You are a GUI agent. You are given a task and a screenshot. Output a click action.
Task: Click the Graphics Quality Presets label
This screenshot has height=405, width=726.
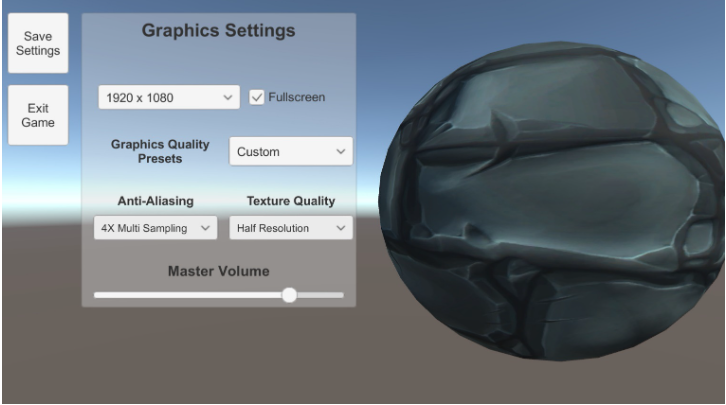160,151
